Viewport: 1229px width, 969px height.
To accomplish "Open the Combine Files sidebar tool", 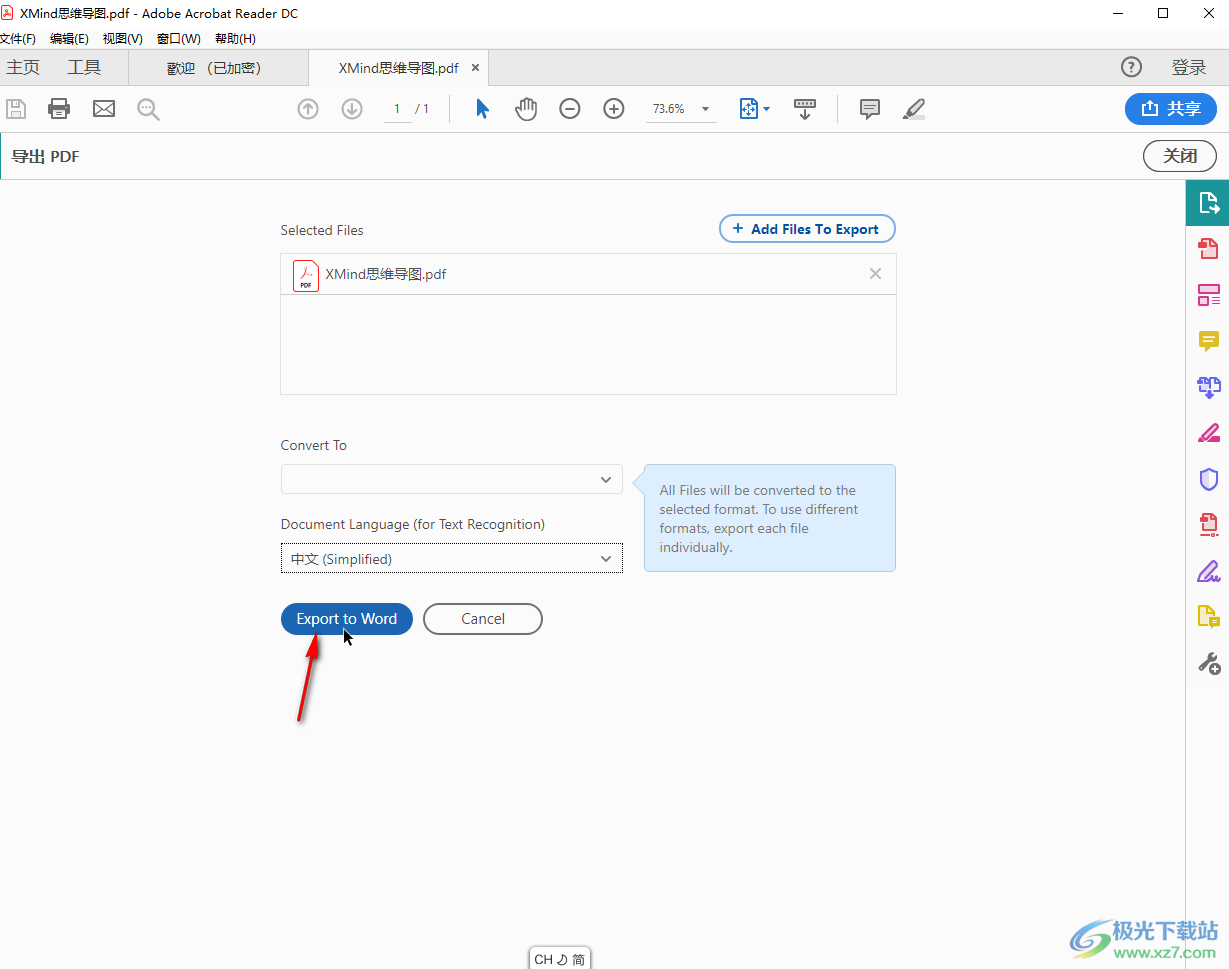I will pyautogui.click(x=1208, y=387).
